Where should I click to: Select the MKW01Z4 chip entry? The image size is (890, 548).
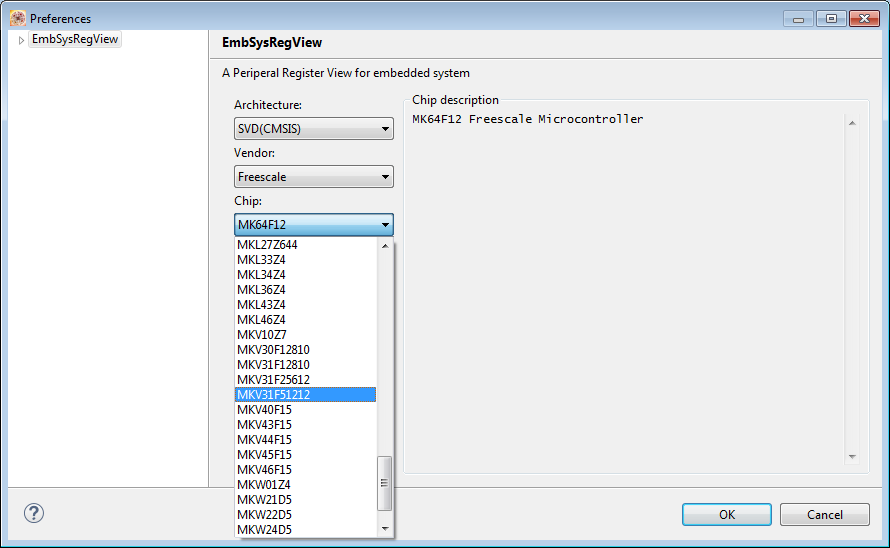click(305, 484)
